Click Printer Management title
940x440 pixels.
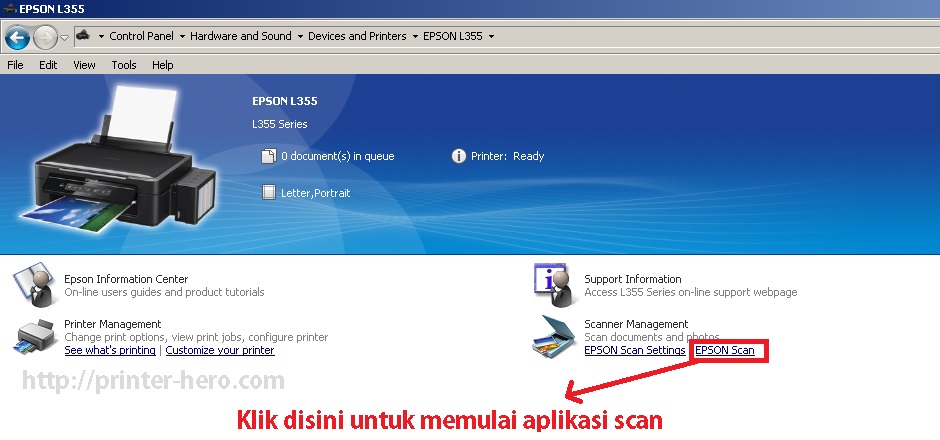pyautogui.click(x=113, y=324)
